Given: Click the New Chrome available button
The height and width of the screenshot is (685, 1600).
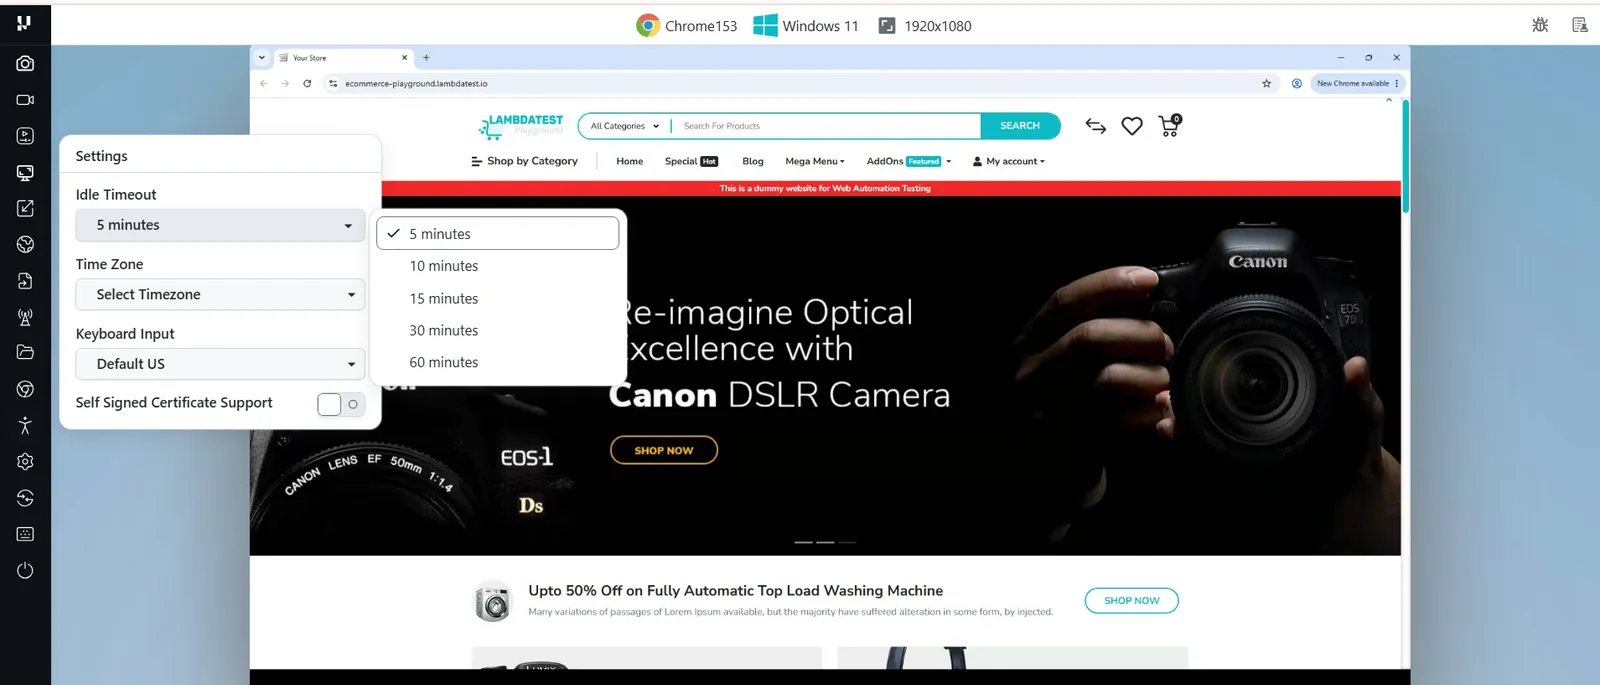Looking at the screenshot, I should pos(1358,83).
